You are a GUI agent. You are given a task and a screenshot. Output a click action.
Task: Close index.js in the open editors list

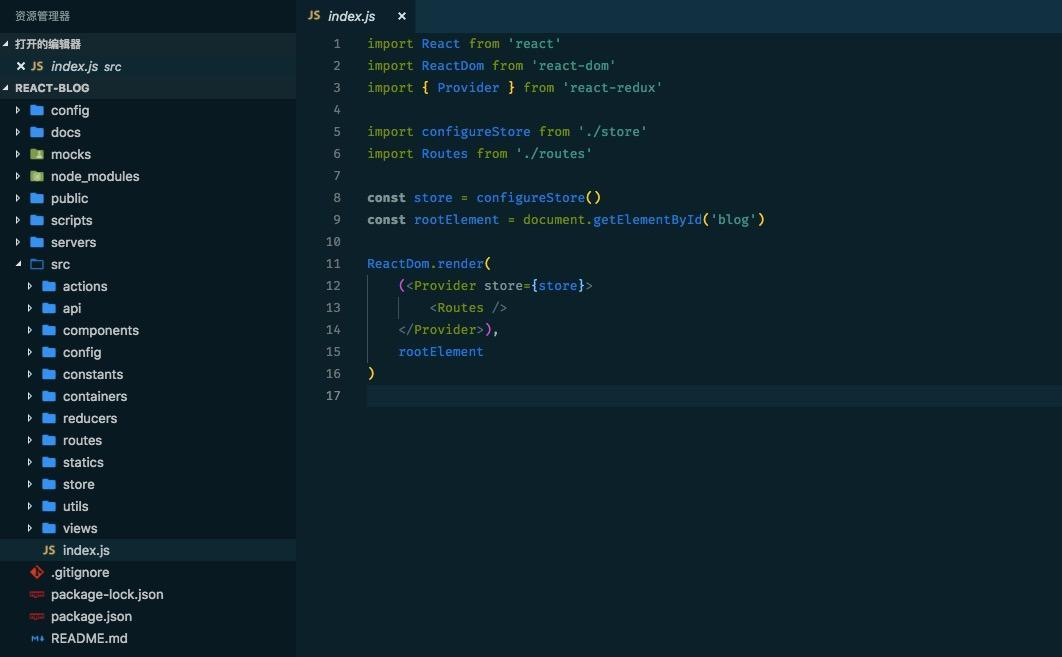[20, 66]
